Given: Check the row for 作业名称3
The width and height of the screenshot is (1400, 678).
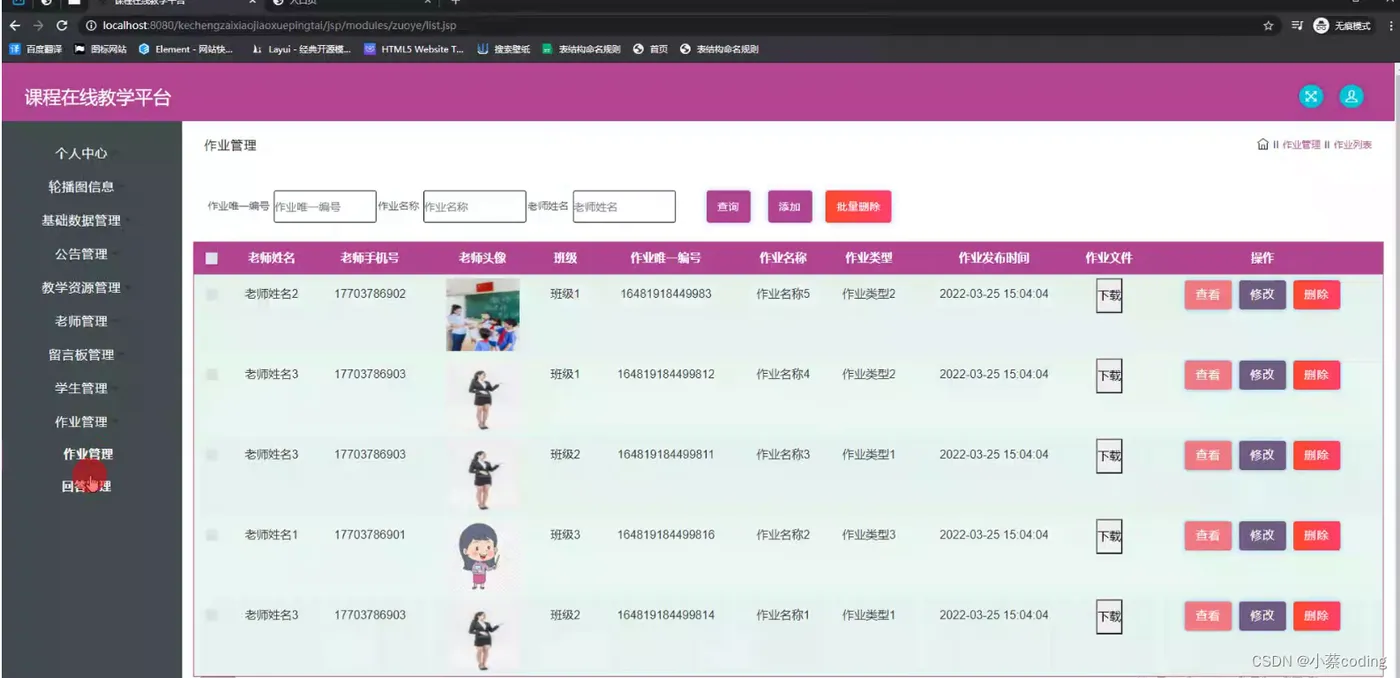Looking at the screenshot, I should pyautogui.click(x=211, y=454).
